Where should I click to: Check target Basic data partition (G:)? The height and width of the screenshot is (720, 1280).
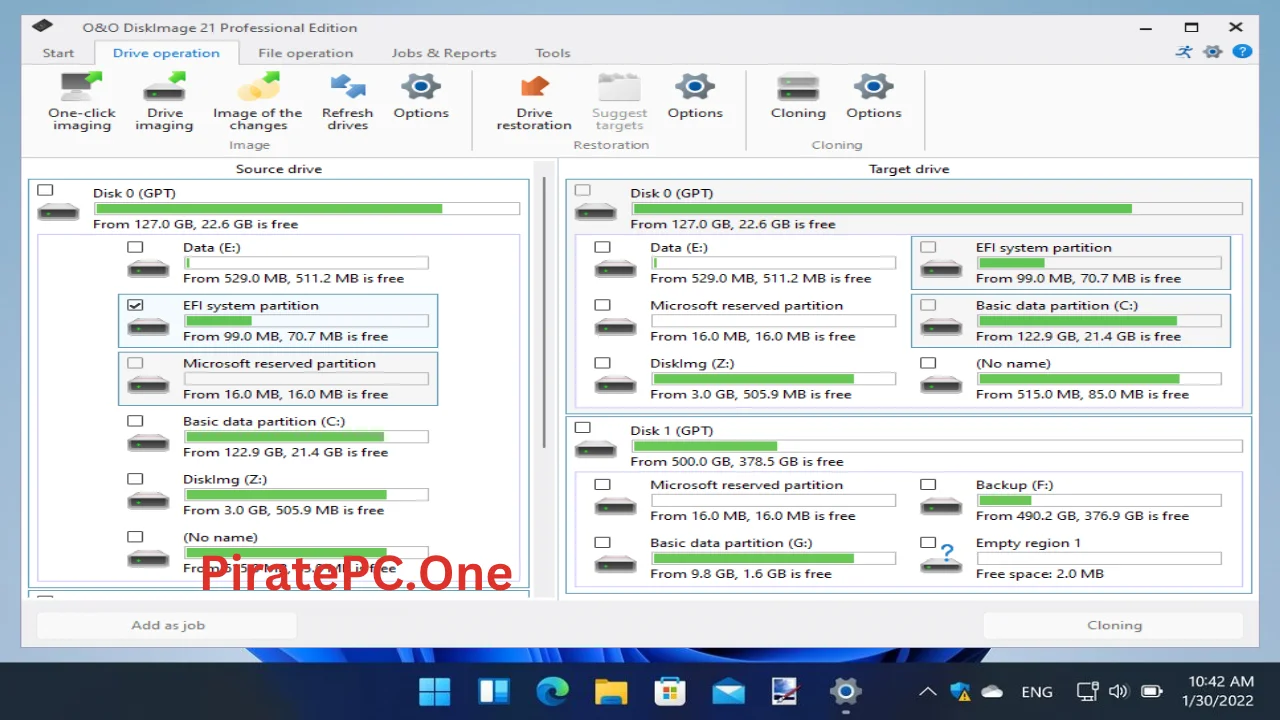(x=602, y=543)
